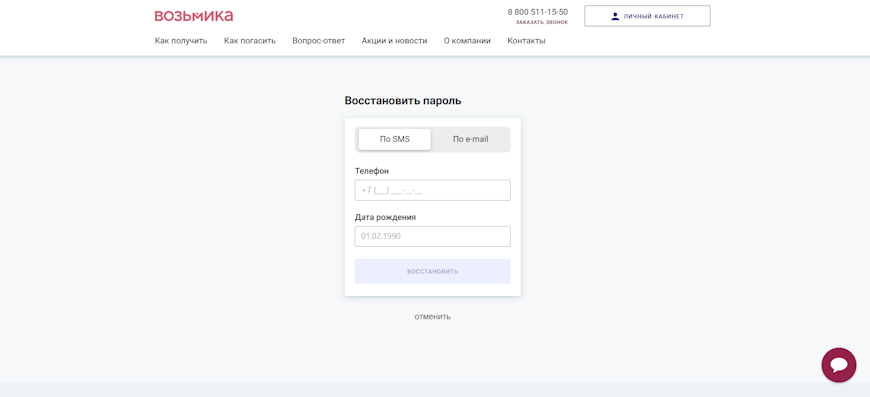
Task: Click the Возьмика logo
Action: [x=194, y=16]
